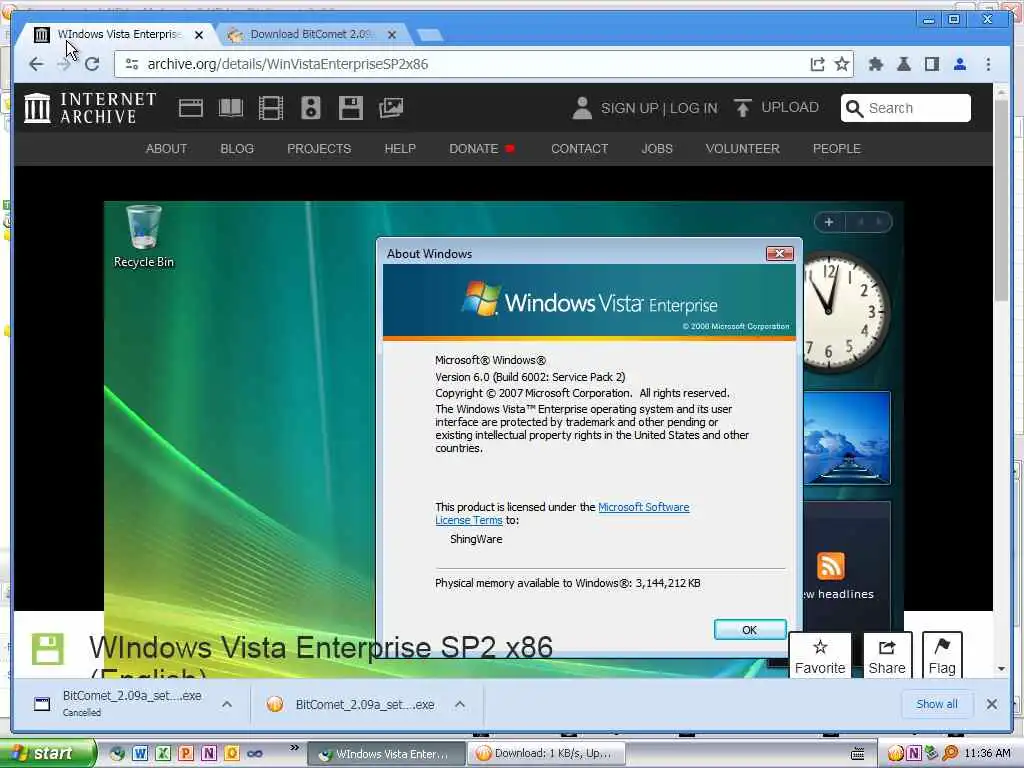This screenshot has width=1024, height=768.
Task: Open the BLOG menu item
Action: (x=237, y=149)
